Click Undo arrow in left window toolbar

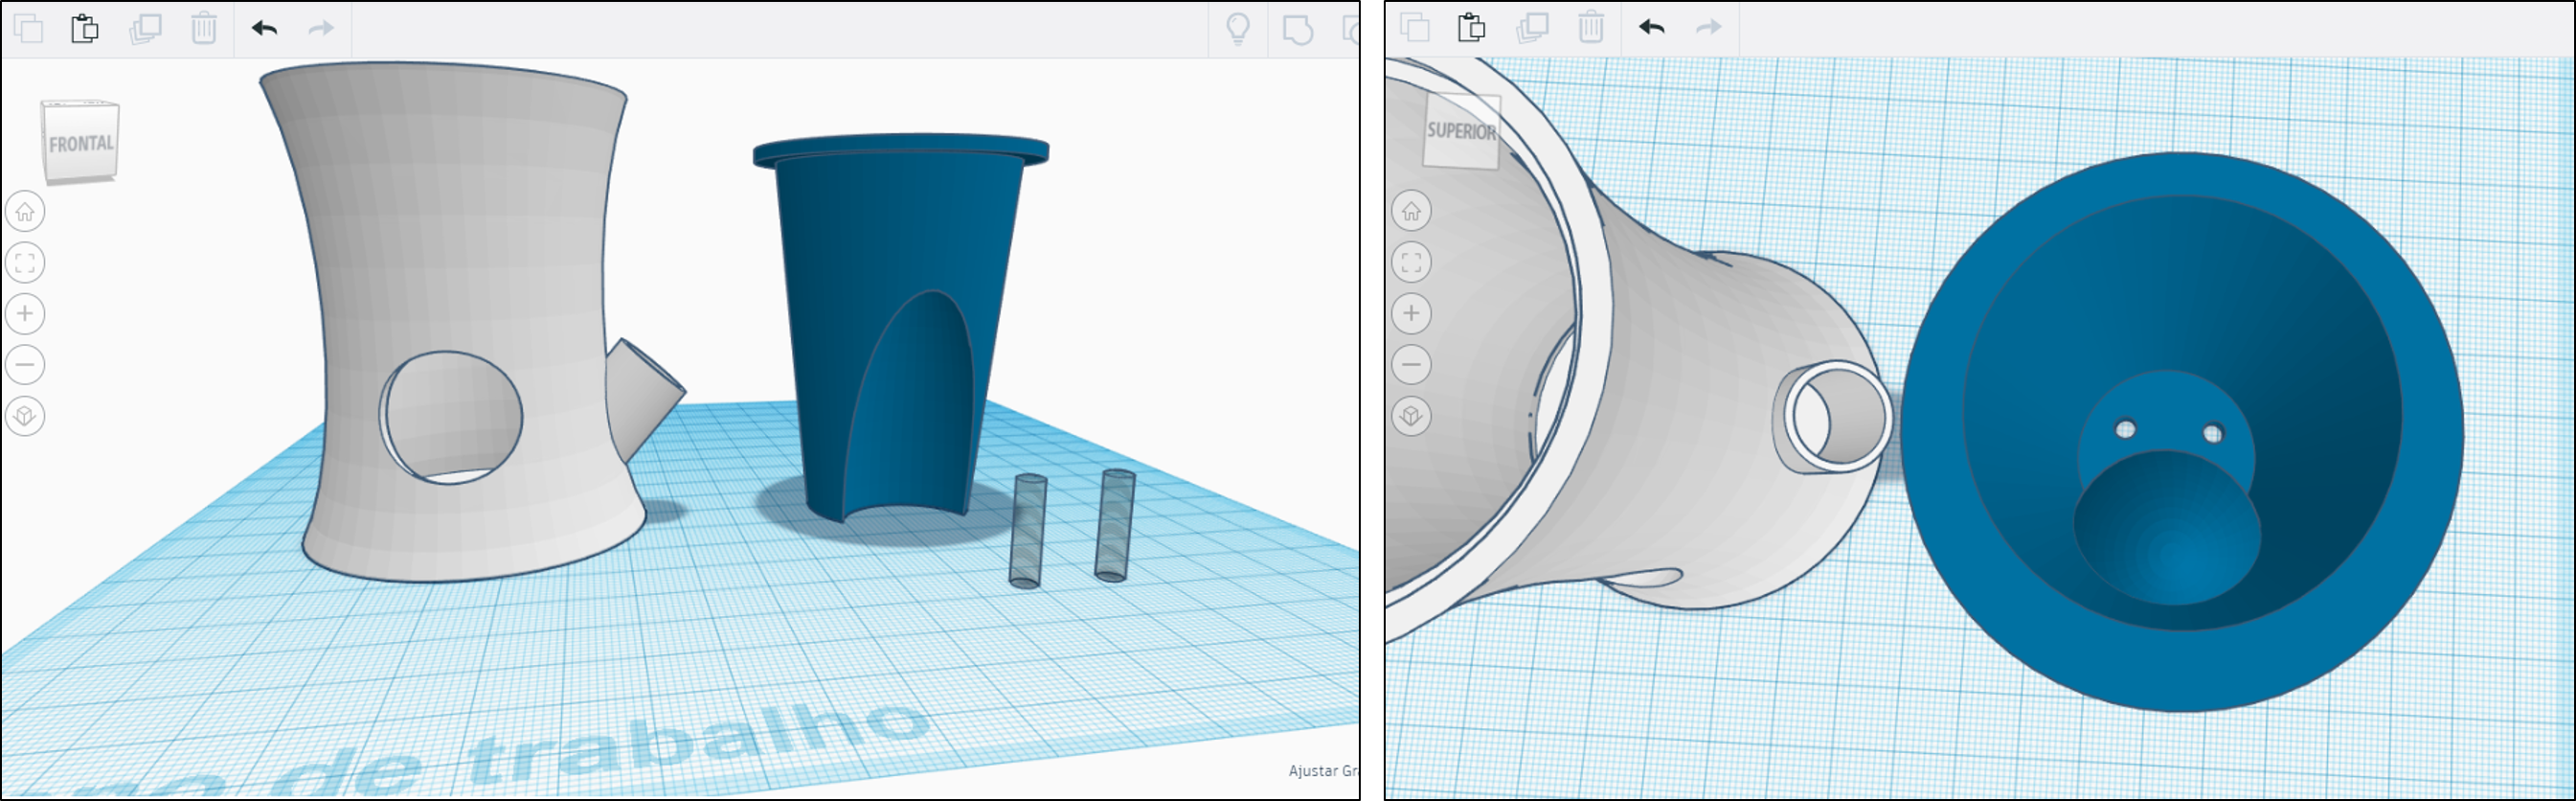point(264,28)
